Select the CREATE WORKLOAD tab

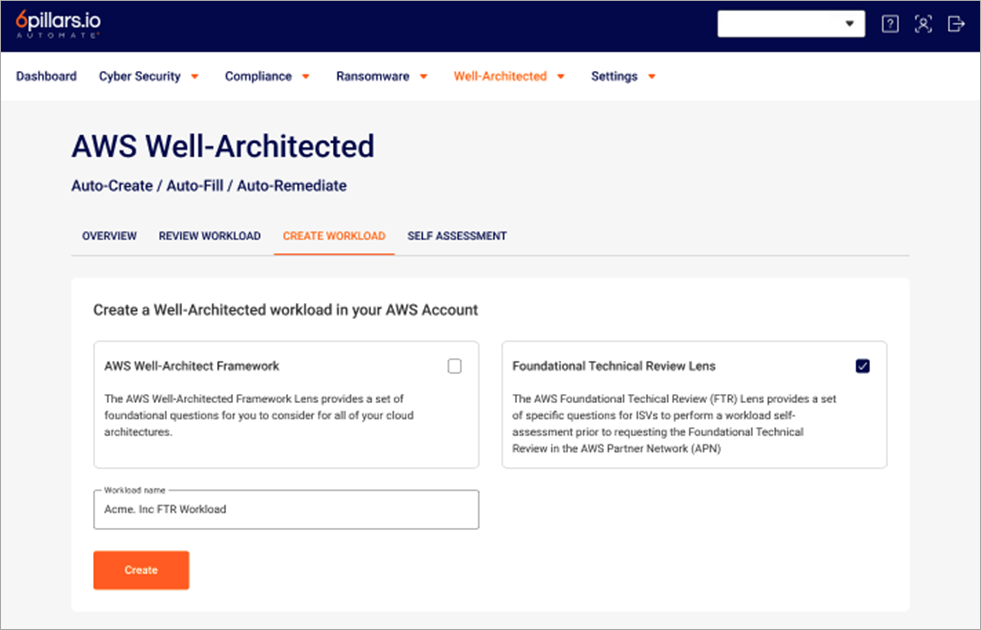334,236
